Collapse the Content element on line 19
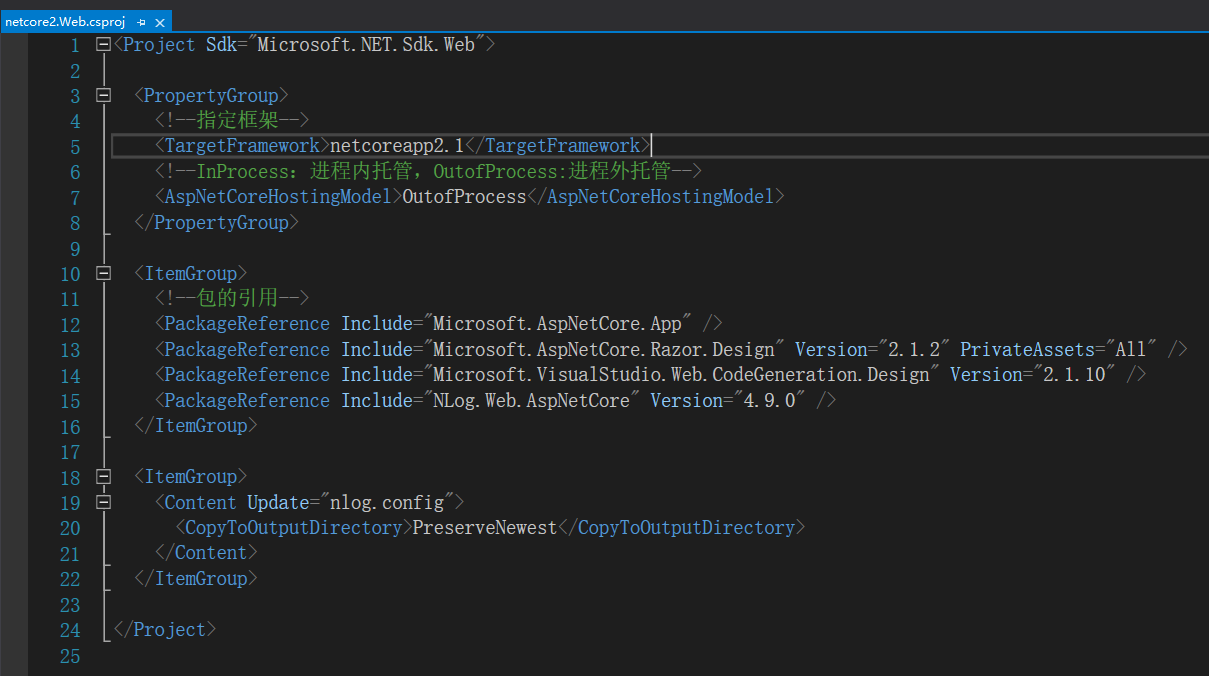 (x=103, y=503)
